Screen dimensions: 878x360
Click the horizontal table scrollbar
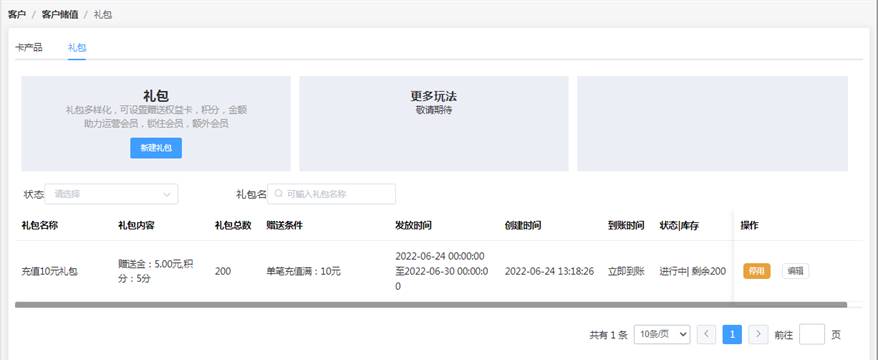tap(431, 305)
